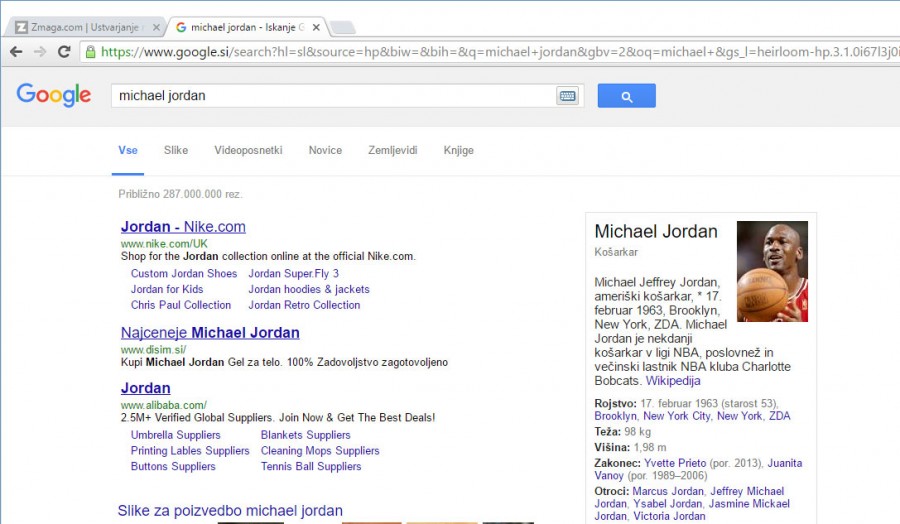Click the on-screen keyboard icon in search box

(567, 96)
